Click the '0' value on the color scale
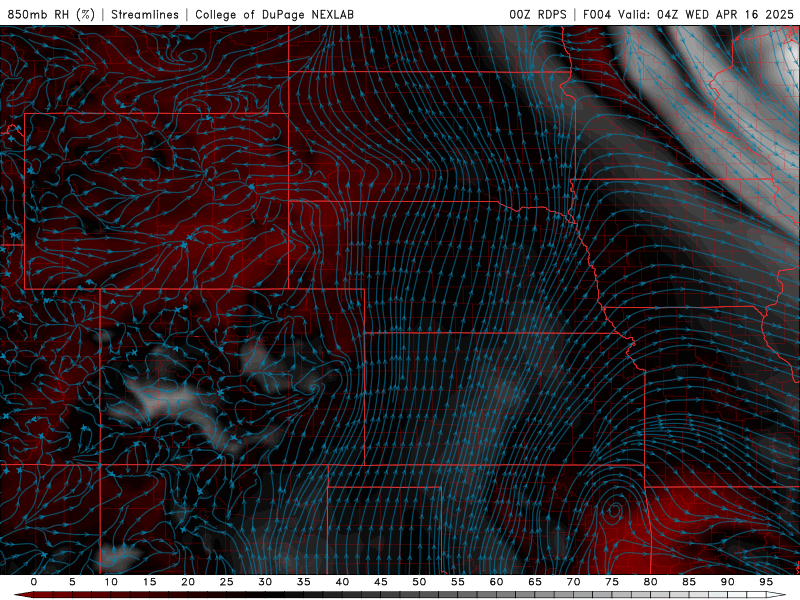The image size is (800, 600). point(34,582)
